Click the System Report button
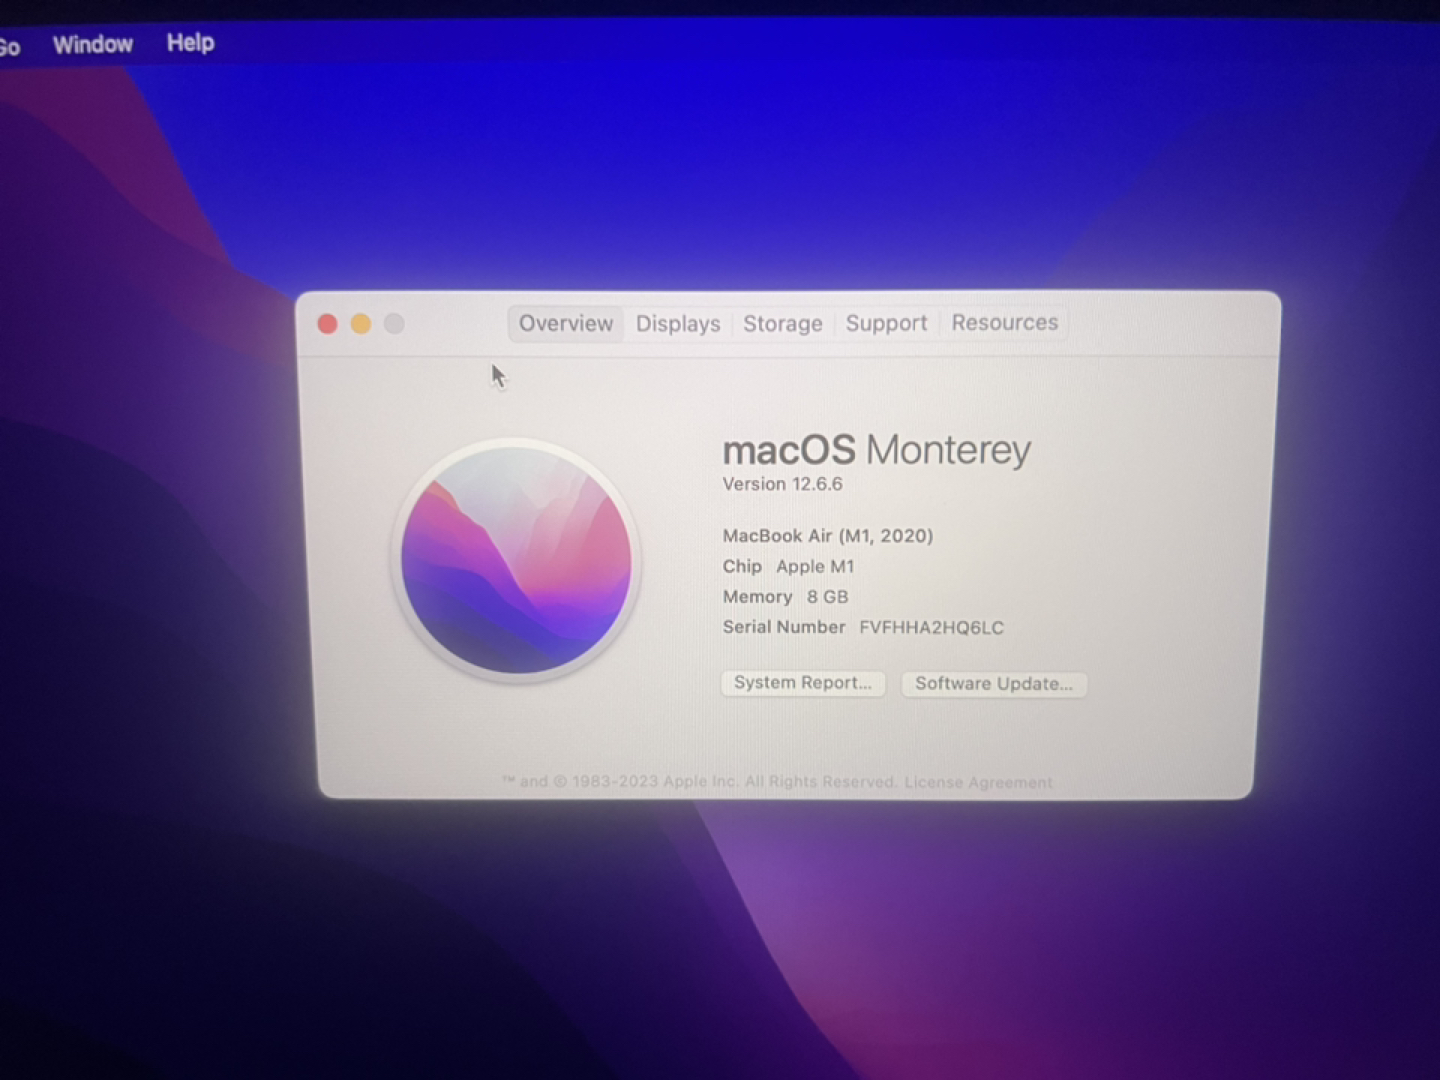Screen dimensions: 1440x1080 click(803, 683)
